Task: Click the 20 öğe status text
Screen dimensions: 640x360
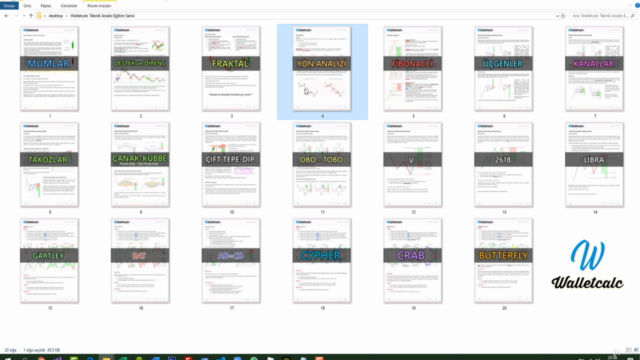Action: pyautogui.click(x=10, y=350)
